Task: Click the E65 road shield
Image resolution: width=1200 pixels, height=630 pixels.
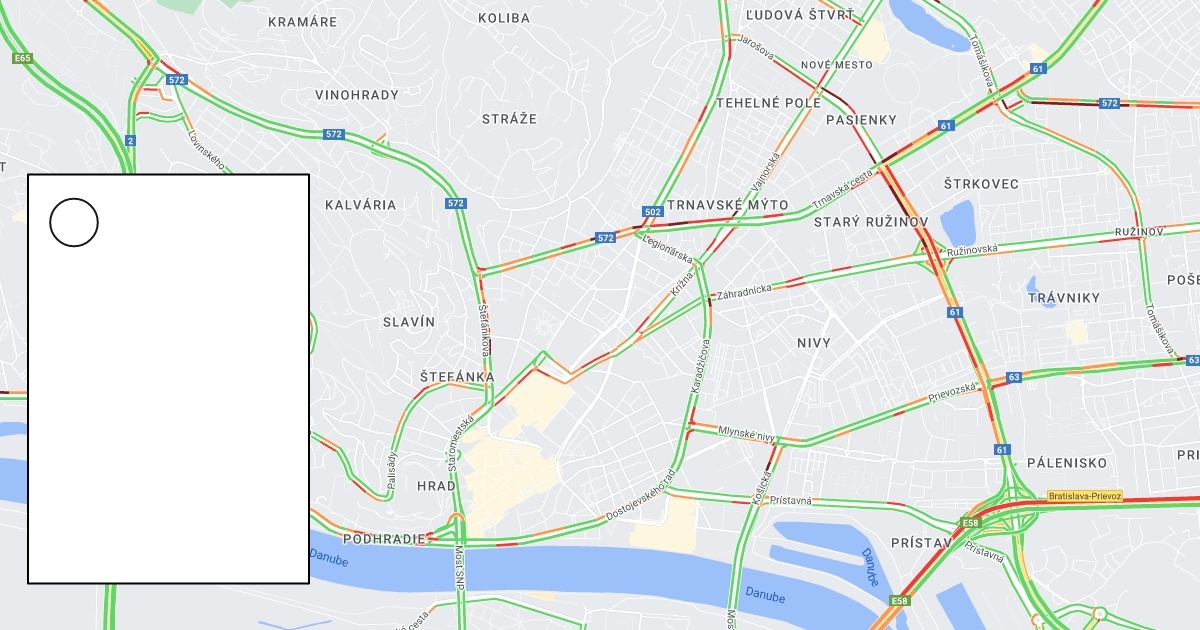Action: 22,59
